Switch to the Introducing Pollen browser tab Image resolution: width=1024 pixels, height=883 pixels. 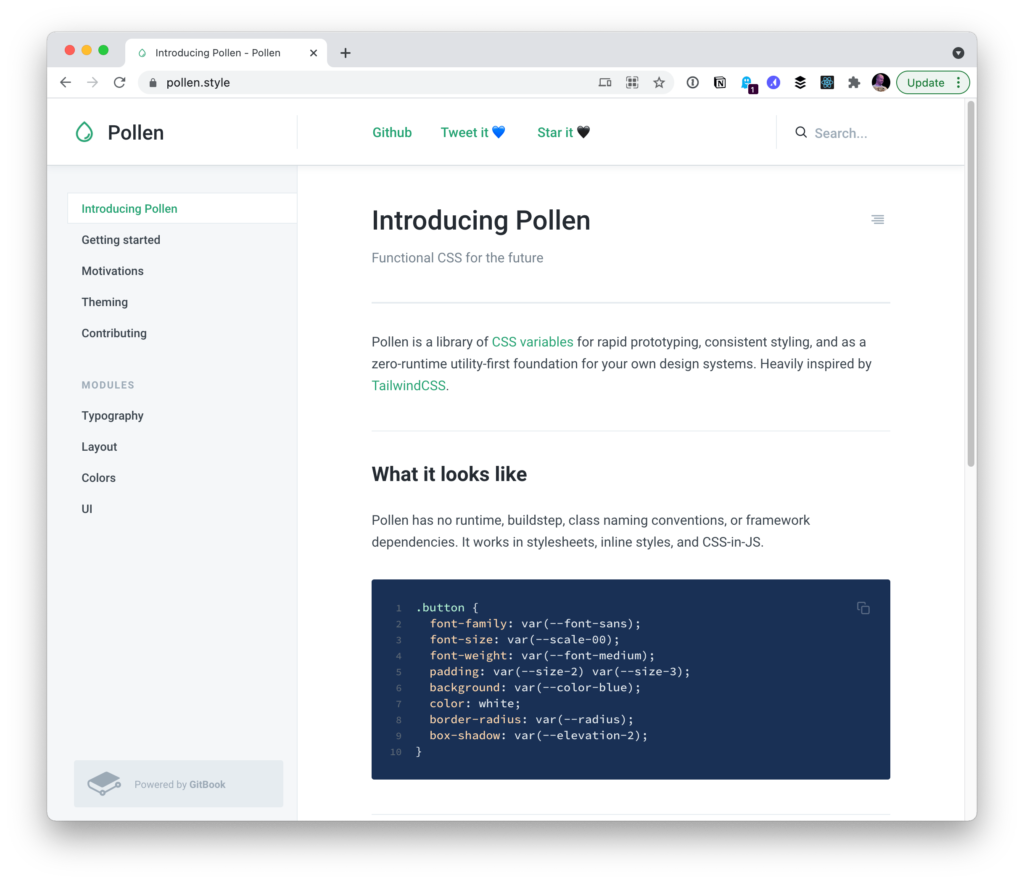tap(226, 53)
